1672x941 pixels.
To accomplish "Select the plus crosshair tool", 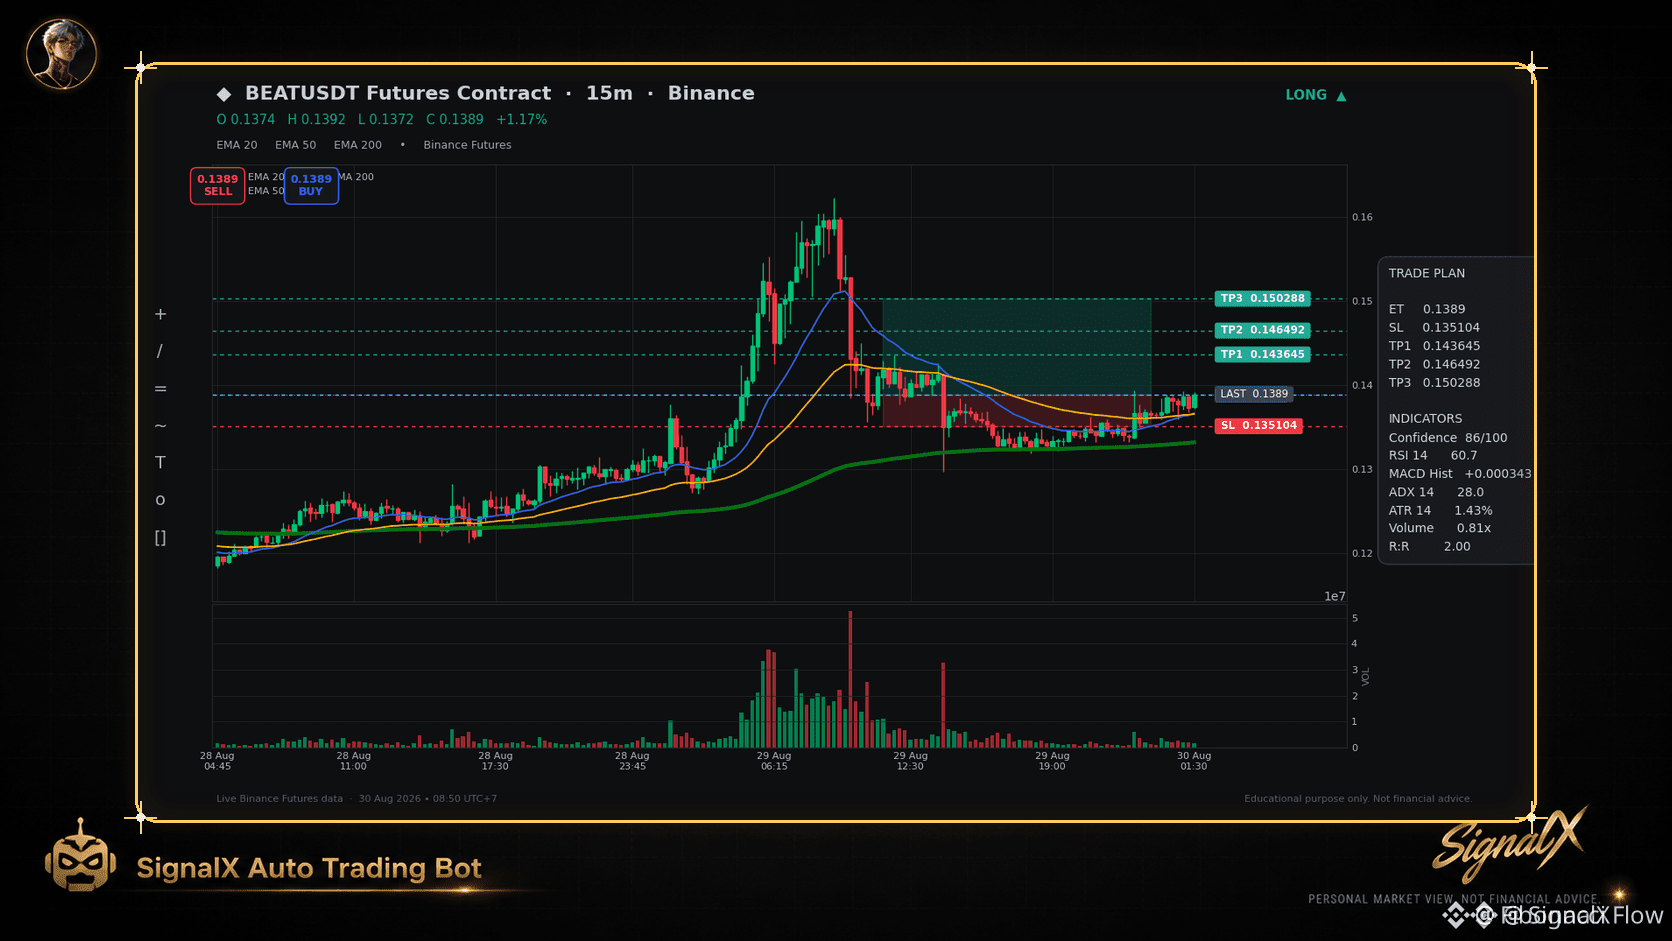I will pyautogui.click(x=160, y=314).
